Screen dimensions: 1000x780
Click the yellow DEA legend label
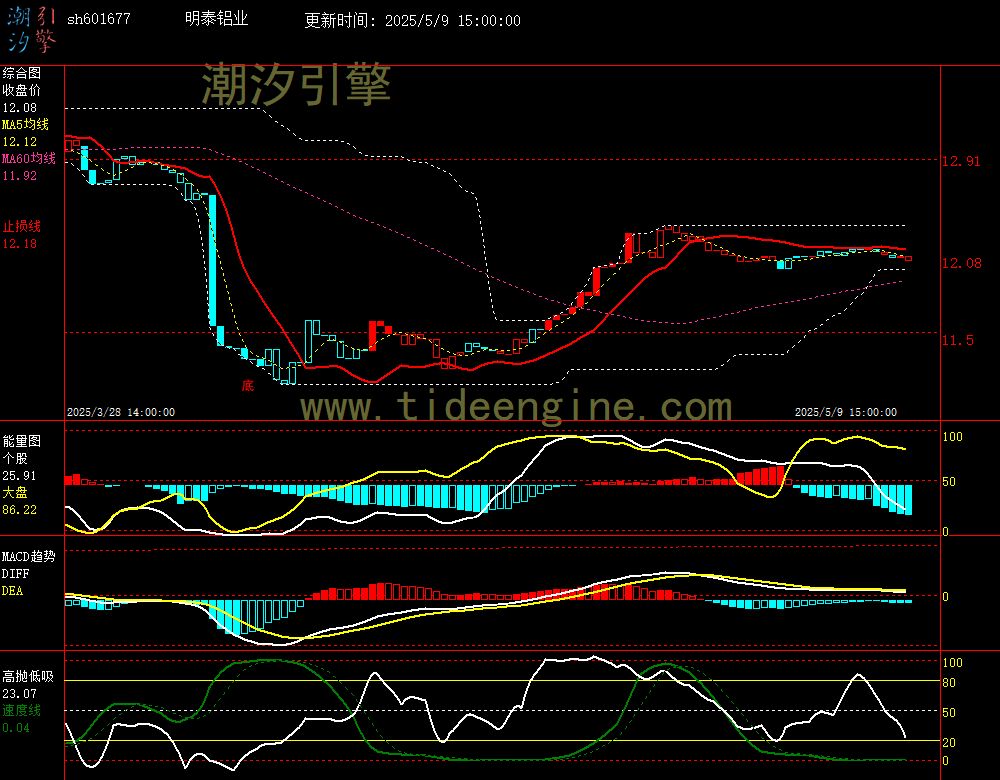(x=13, y=591)
